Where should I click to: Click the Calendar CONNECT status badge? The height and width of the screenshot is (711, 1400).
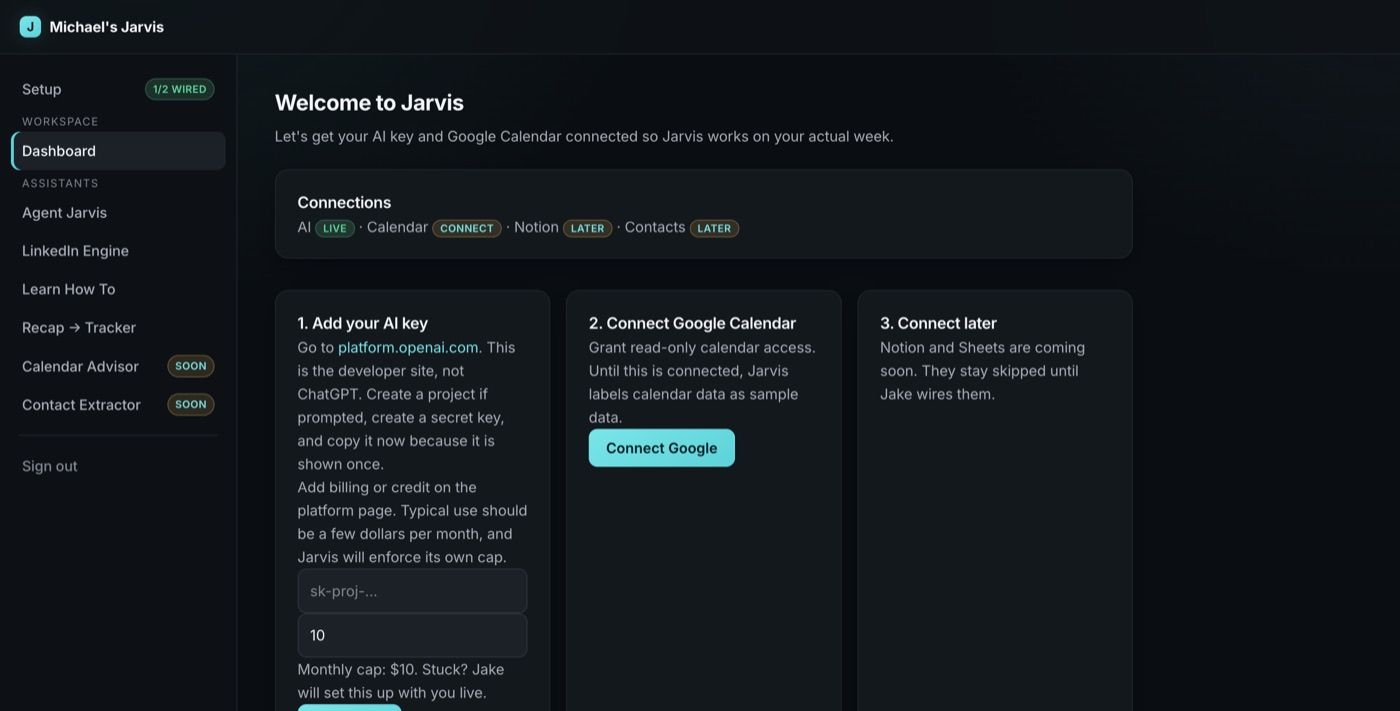(x=467, y=228)
